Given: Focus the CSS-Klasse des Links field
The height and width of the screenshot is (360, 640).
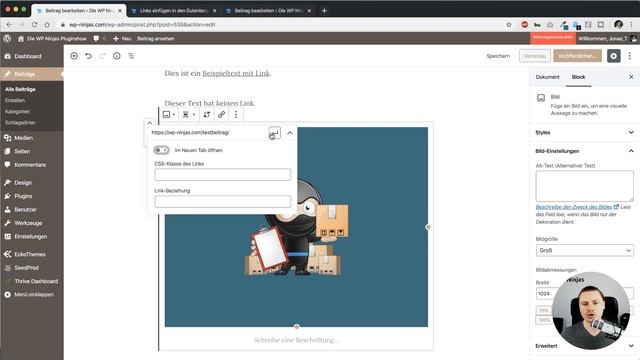Looking at the screenshot, I should point(223,175).
